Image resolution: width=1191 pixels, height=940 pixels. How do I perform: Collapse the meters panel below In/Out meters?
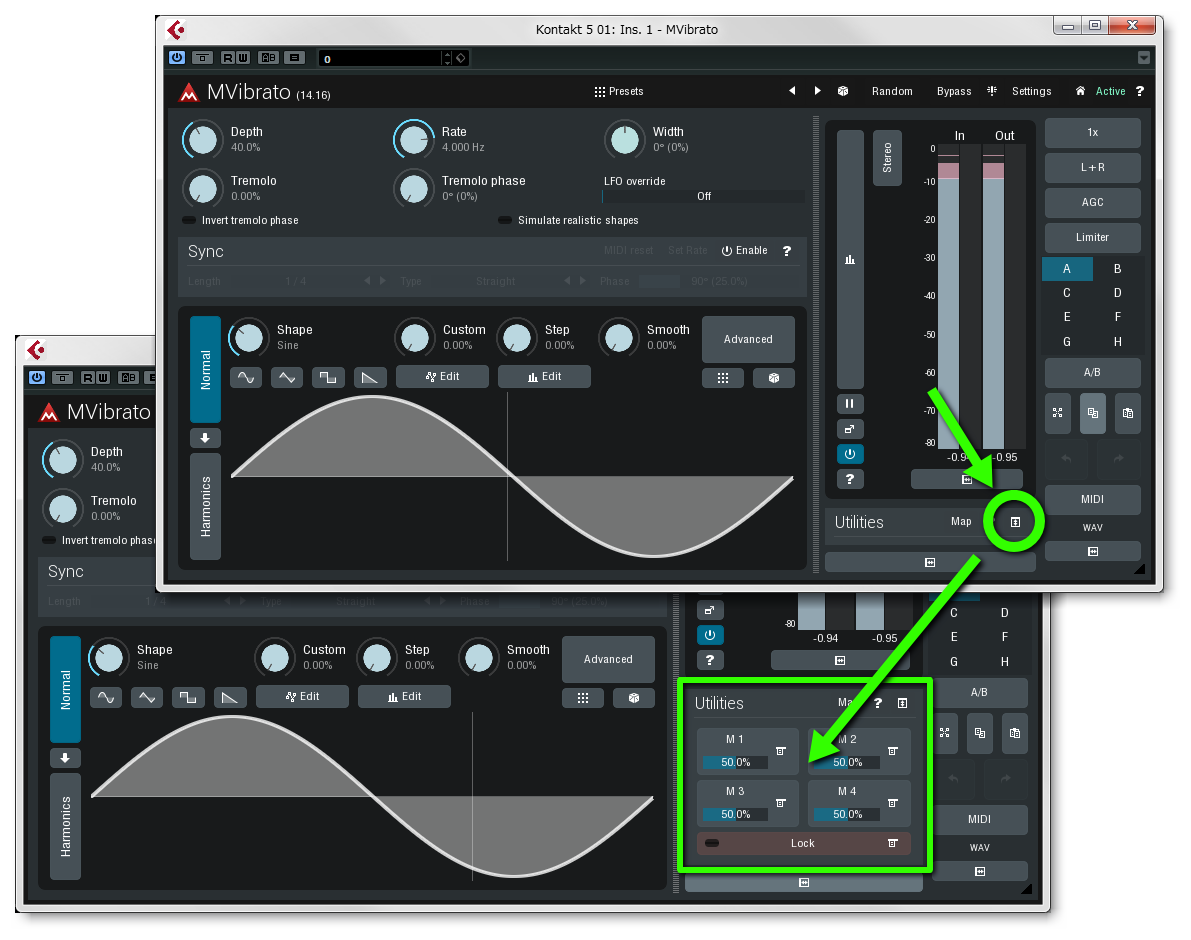pos(966,479)
